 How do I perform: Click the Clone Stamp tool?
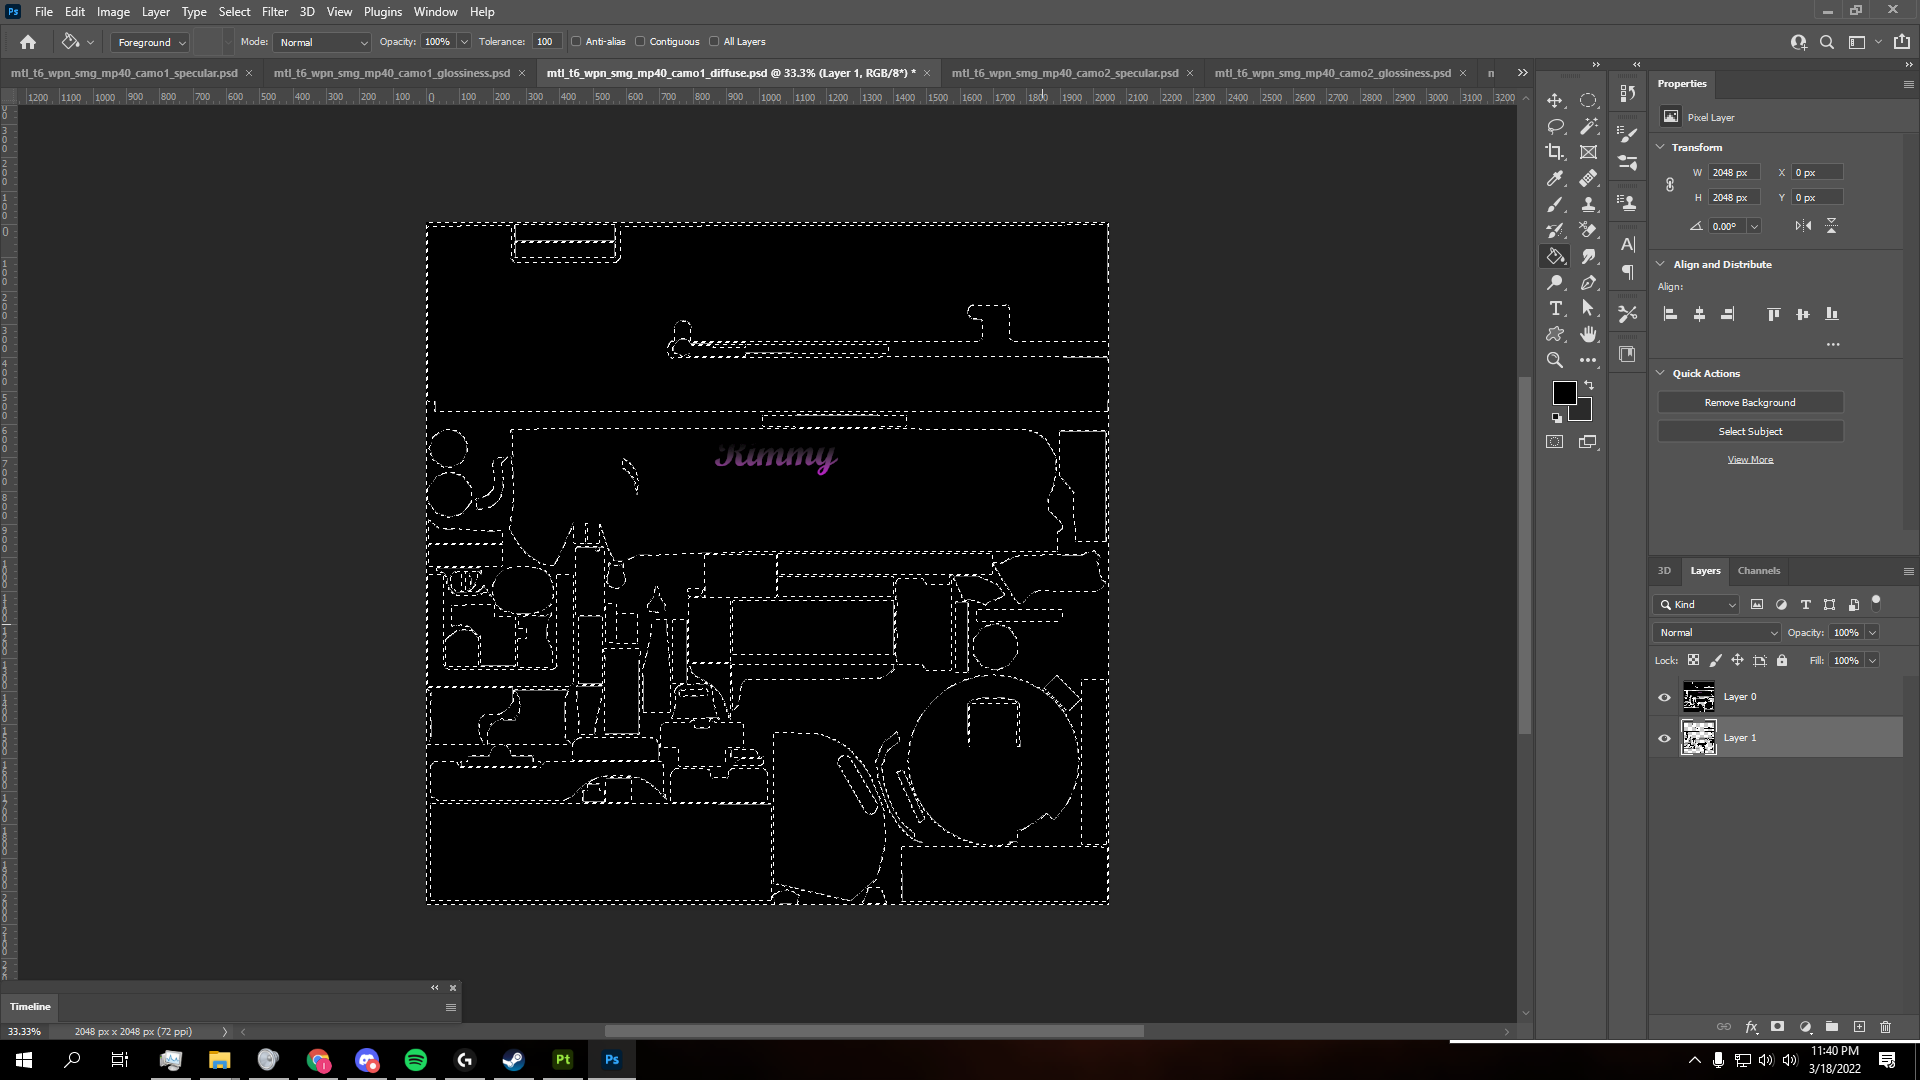1589,204
